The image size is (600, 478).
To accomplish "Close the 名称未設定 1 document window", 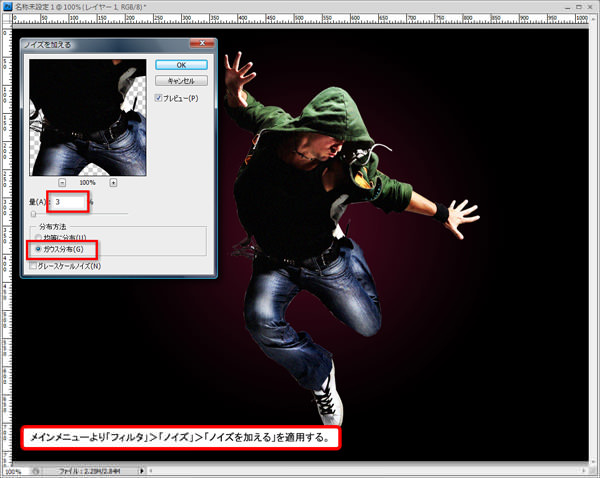I will (x=590, y=7).
